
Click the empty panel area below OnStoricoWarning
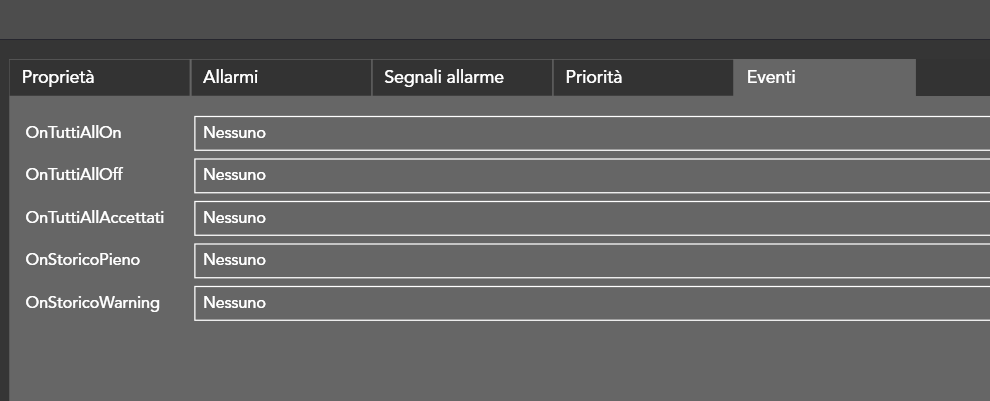[499, 361]
